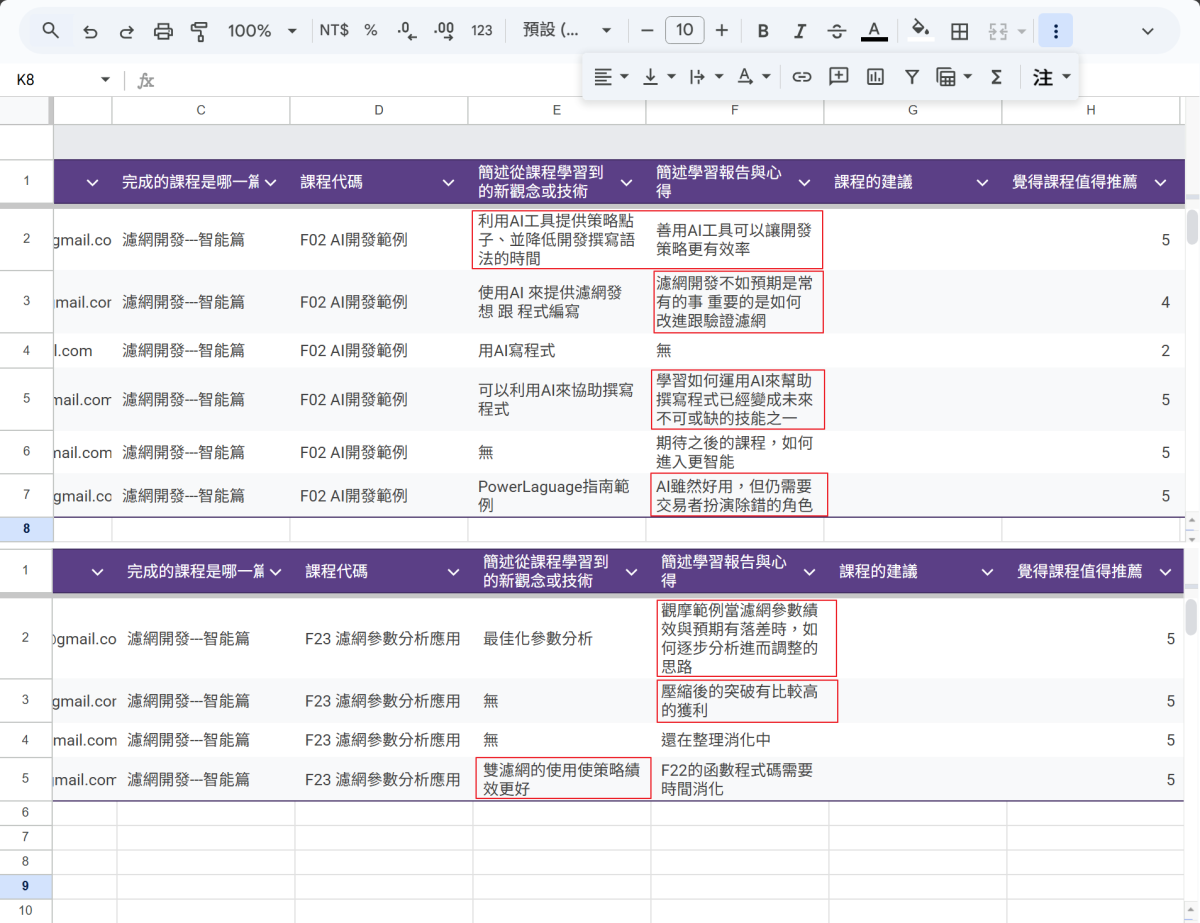Select the cell F22的函數程式碼需要時間消化
The width and height of the screenshot is (1200, 923).
coord(740,779)
